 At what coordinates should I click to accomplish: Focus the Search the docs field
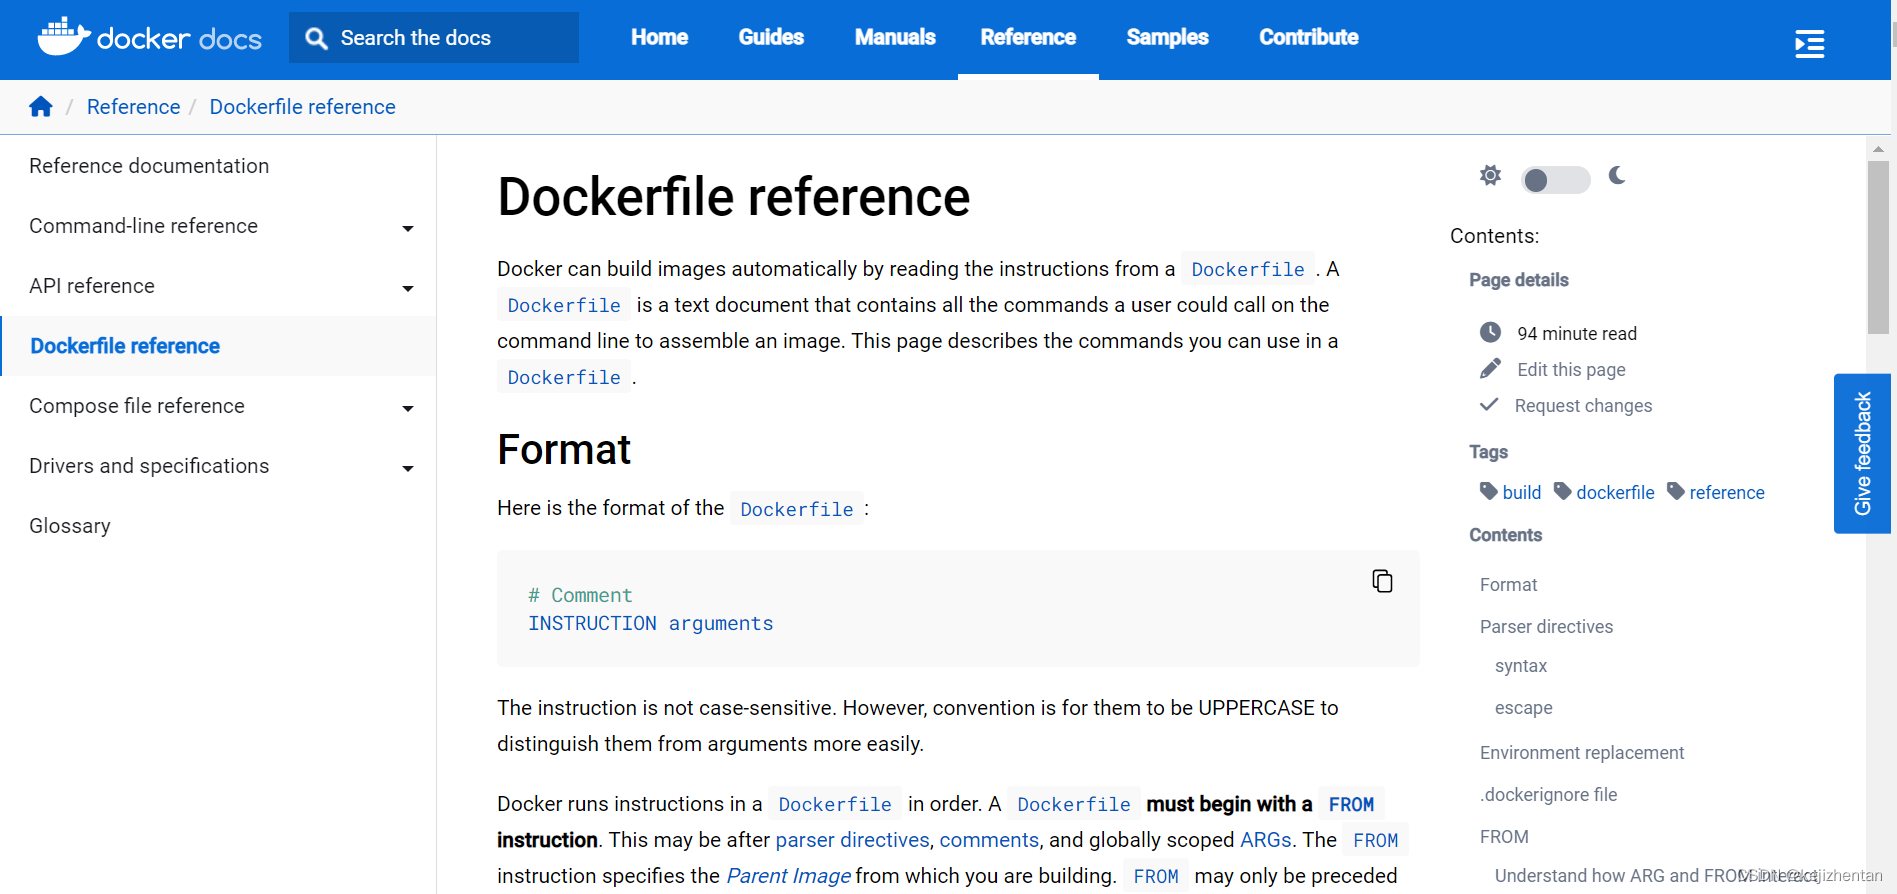click(434, 38)
